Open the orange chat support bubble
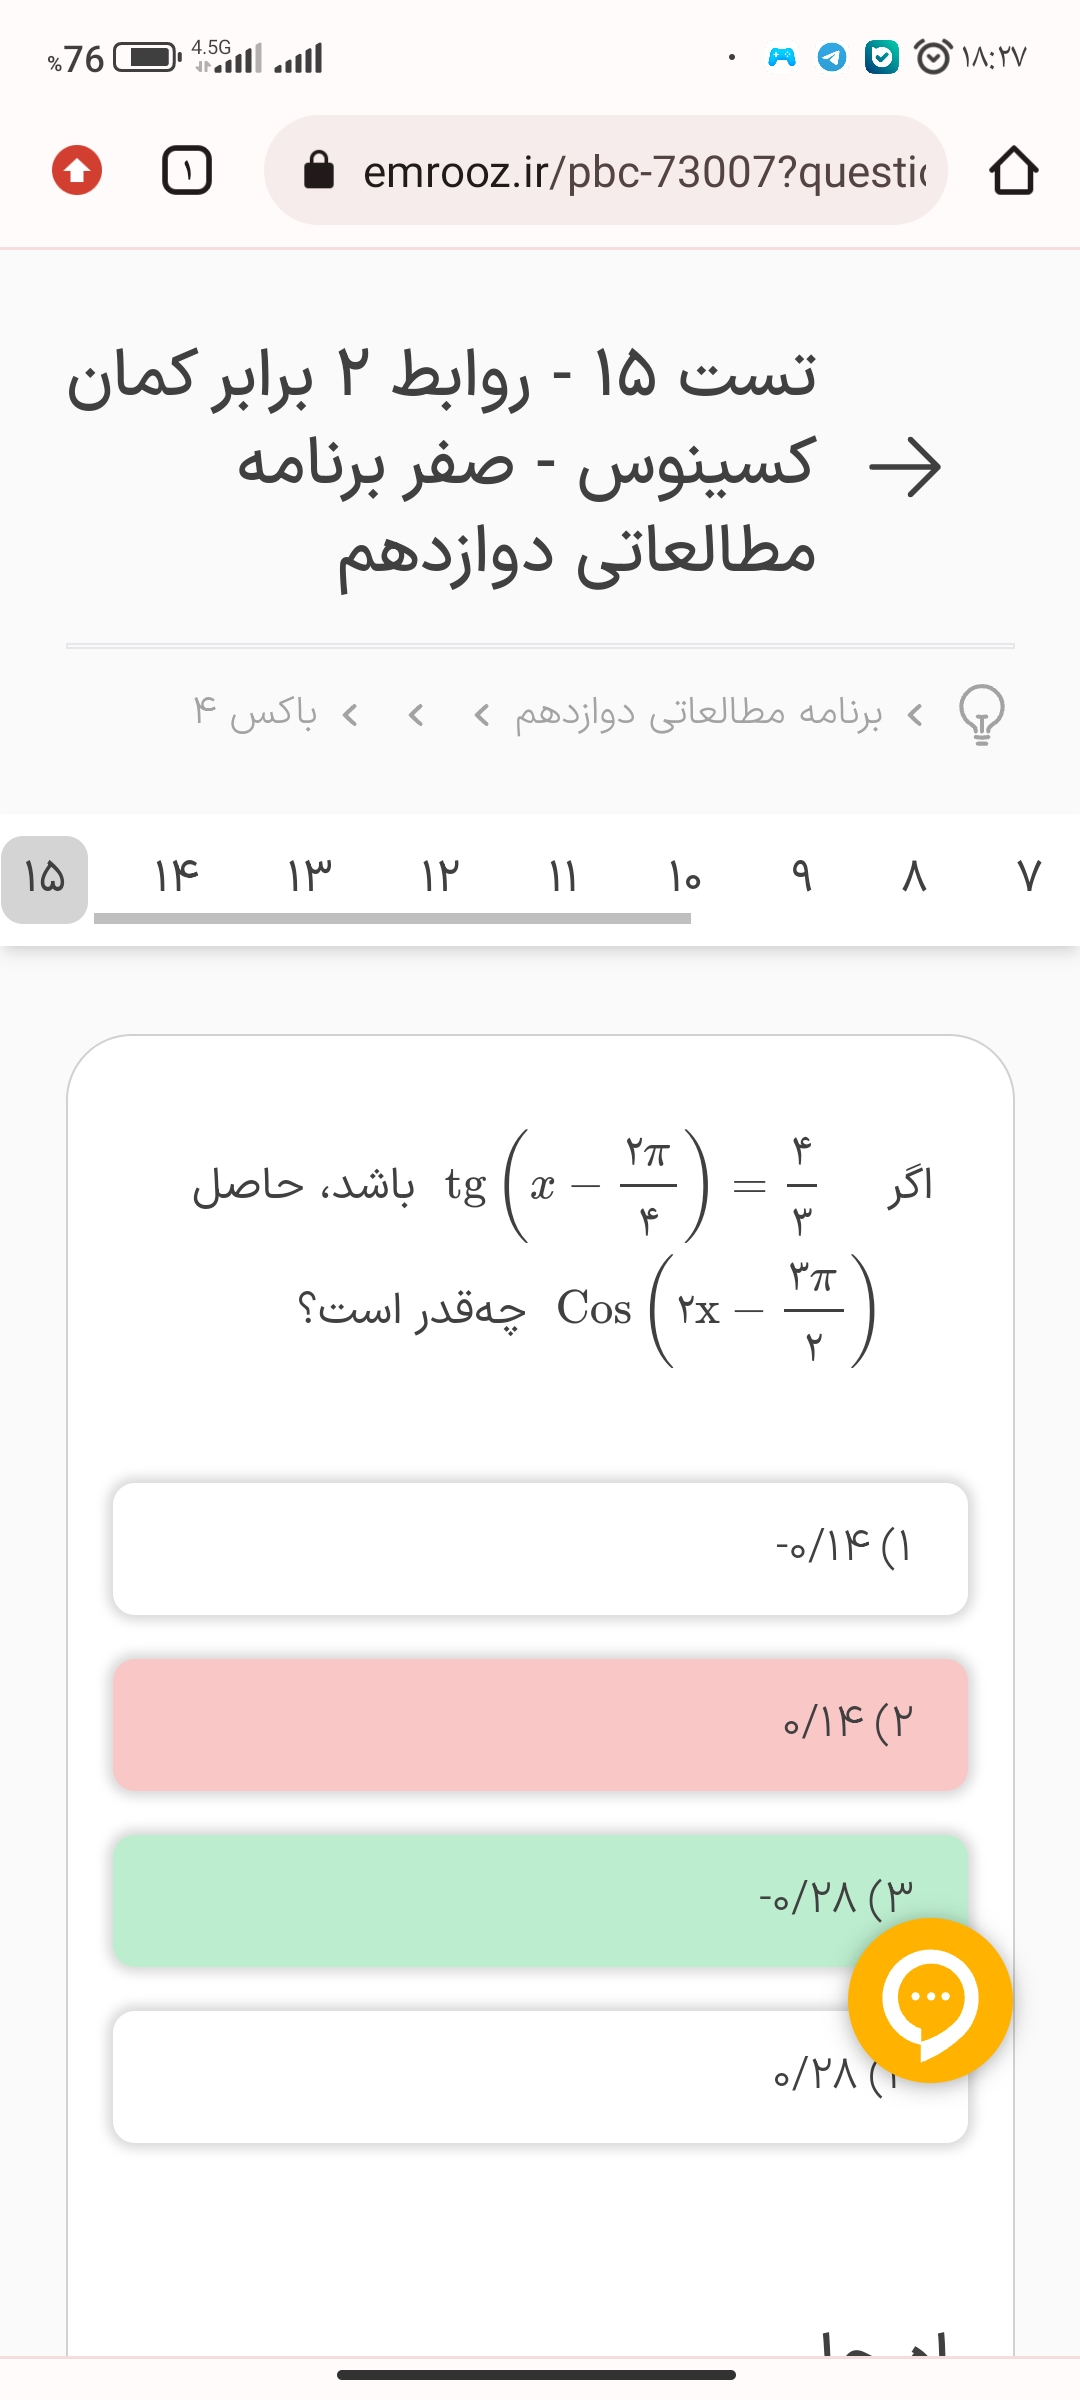 pyautogui.click(x=930, y=2000)
